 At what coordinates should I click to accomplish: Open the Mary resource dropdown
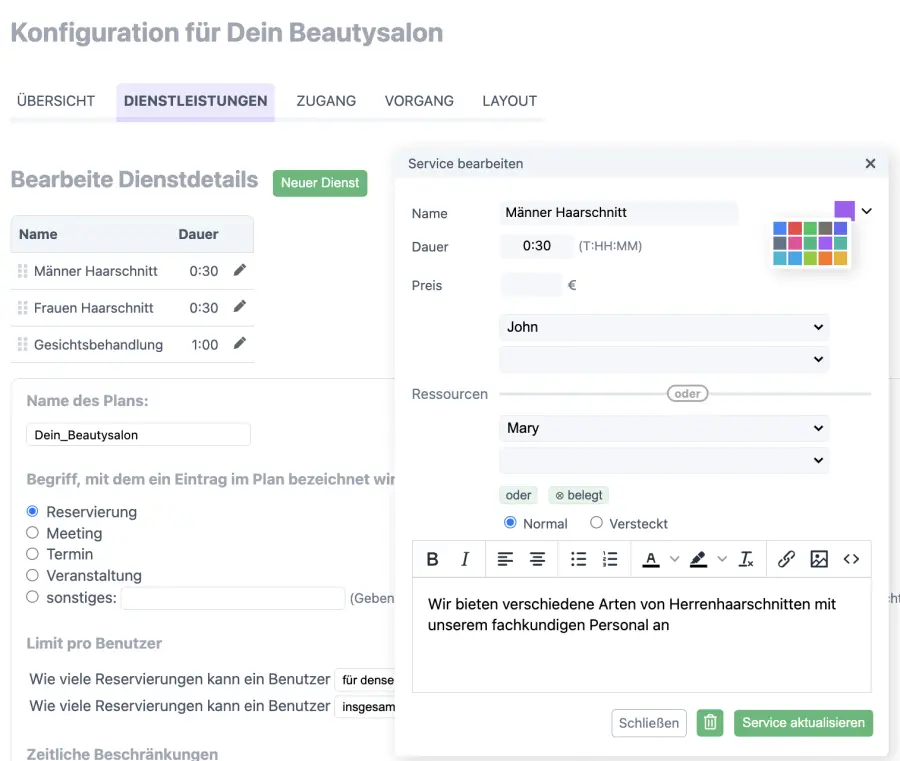(663, 428)
